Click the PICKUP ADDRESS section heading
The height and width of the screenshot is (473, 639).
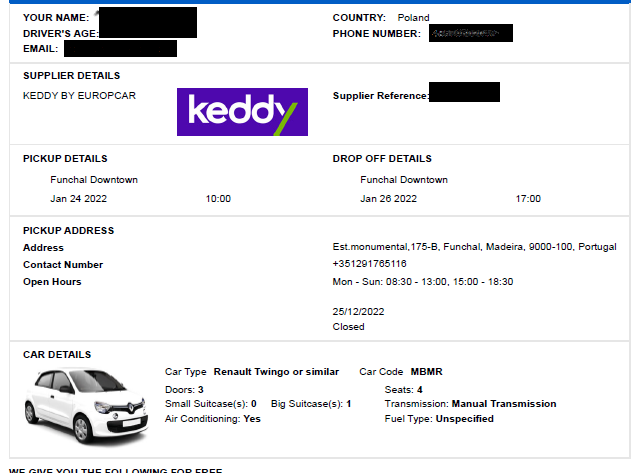pyautogui.click(x=68, y=231)
